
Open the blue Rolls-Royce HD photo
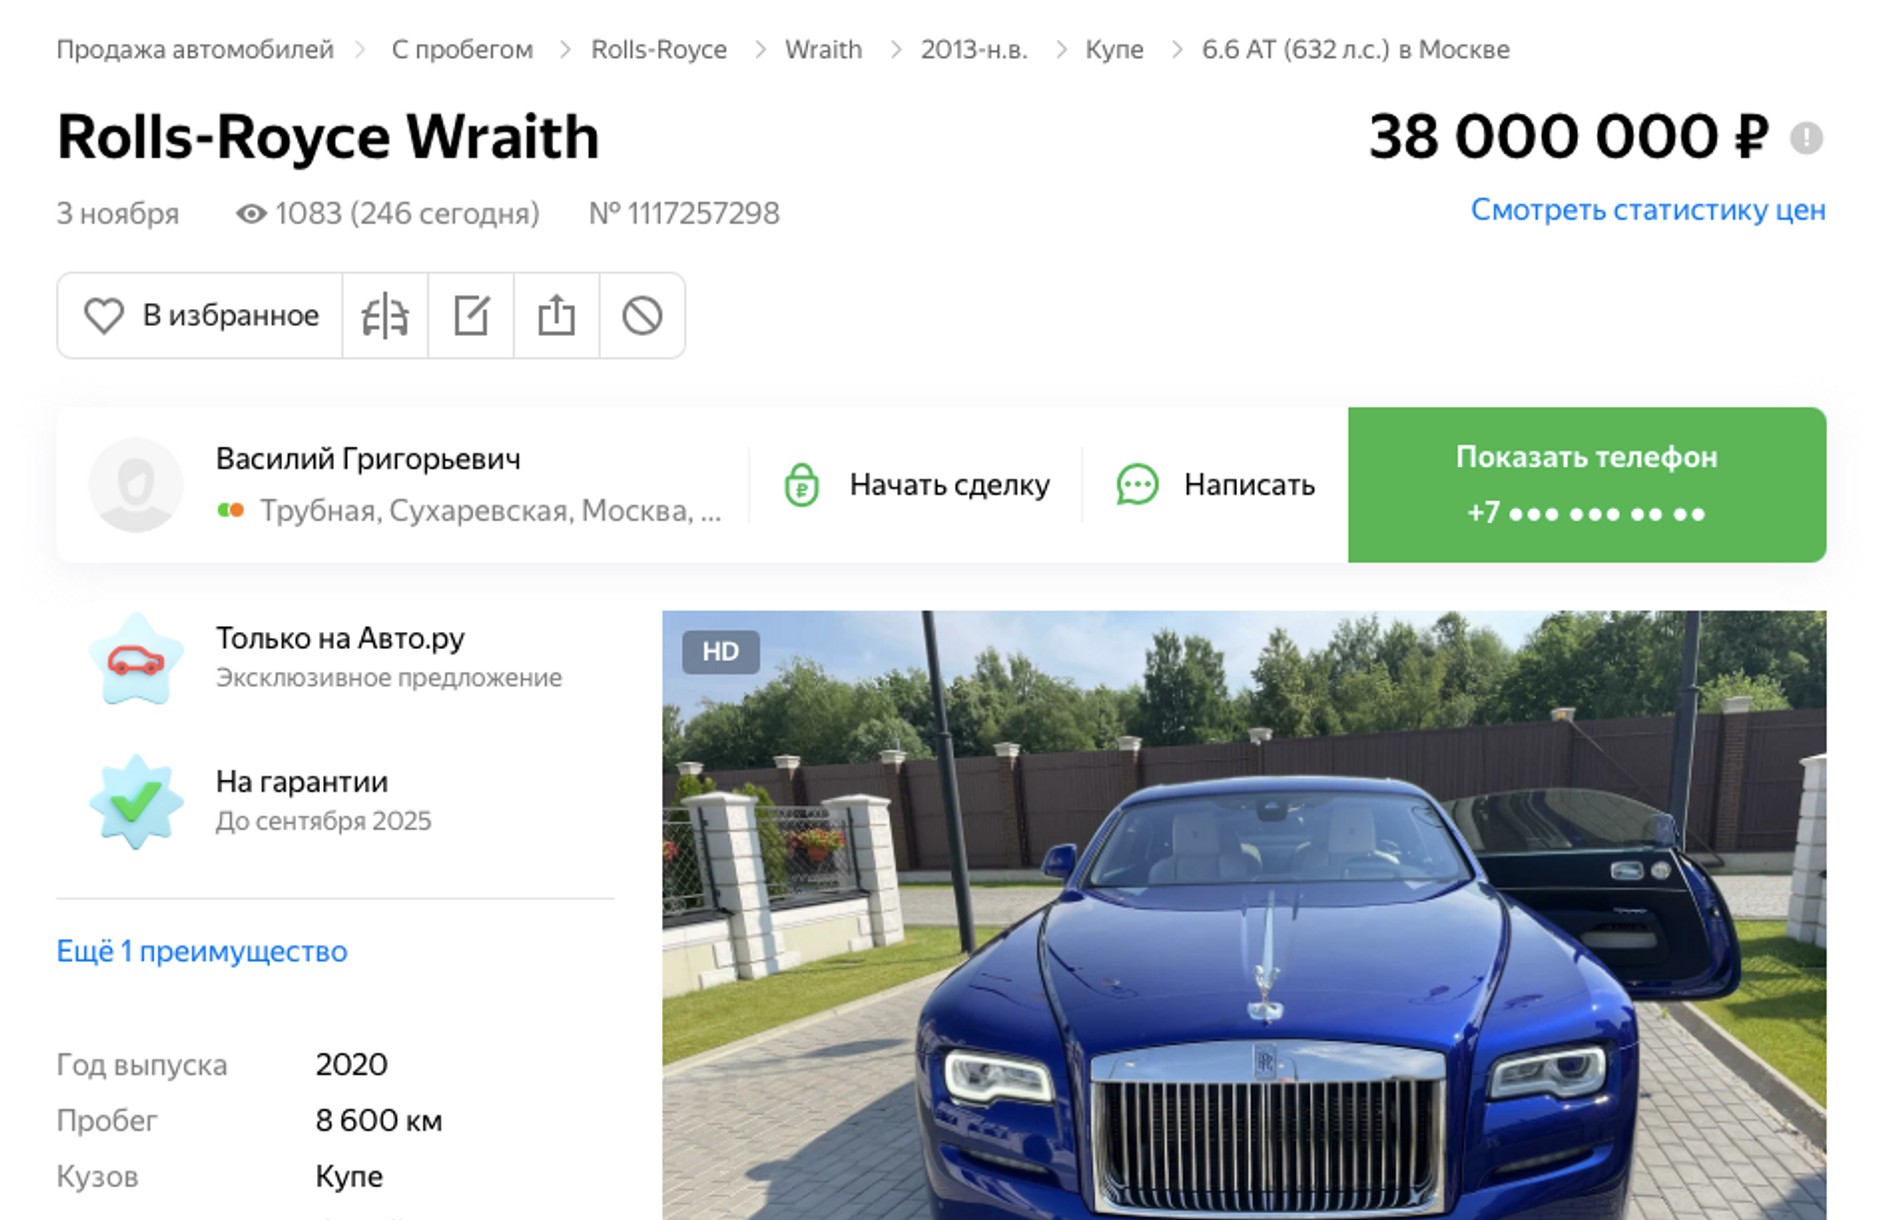coord(1243,915)
